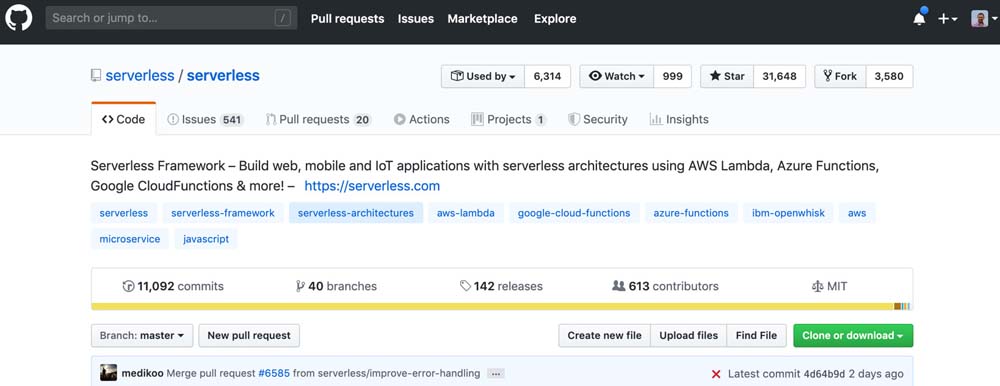View the 11,092 commits history
Viewport: 1000px width, 386px height.
click(173, 286)
